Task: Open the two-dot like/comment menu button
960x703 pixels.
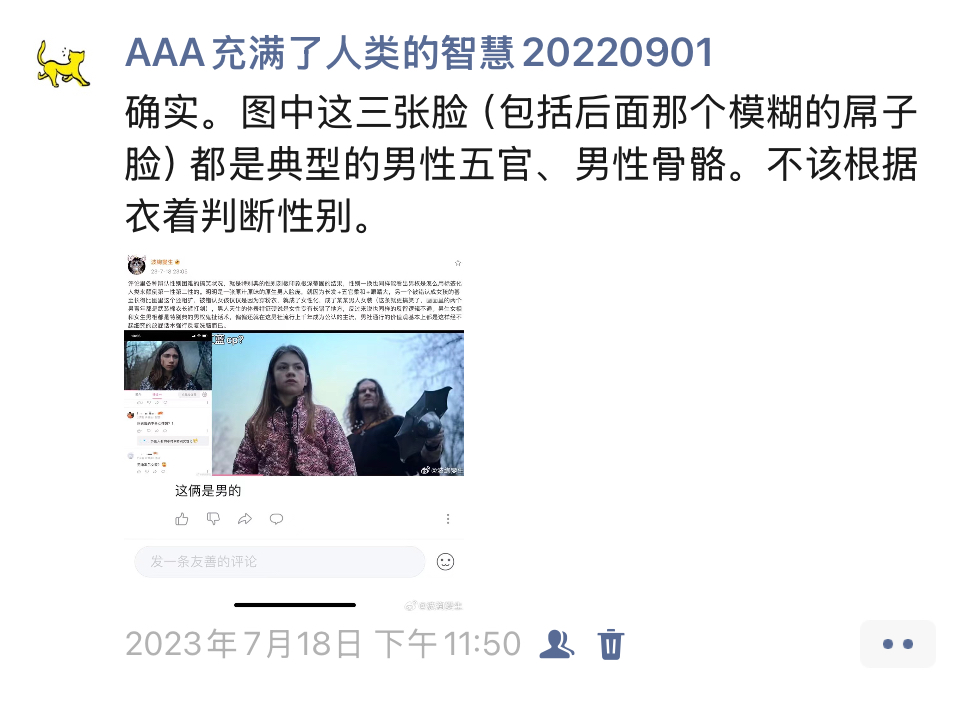Action: (898, 644)
